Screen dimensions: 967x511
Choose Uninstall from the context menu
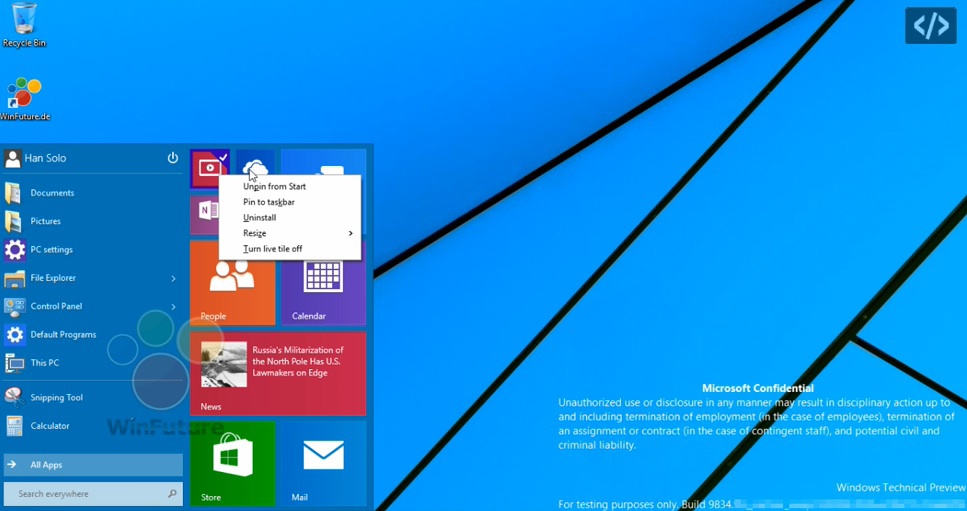click(x=290, y=218)
